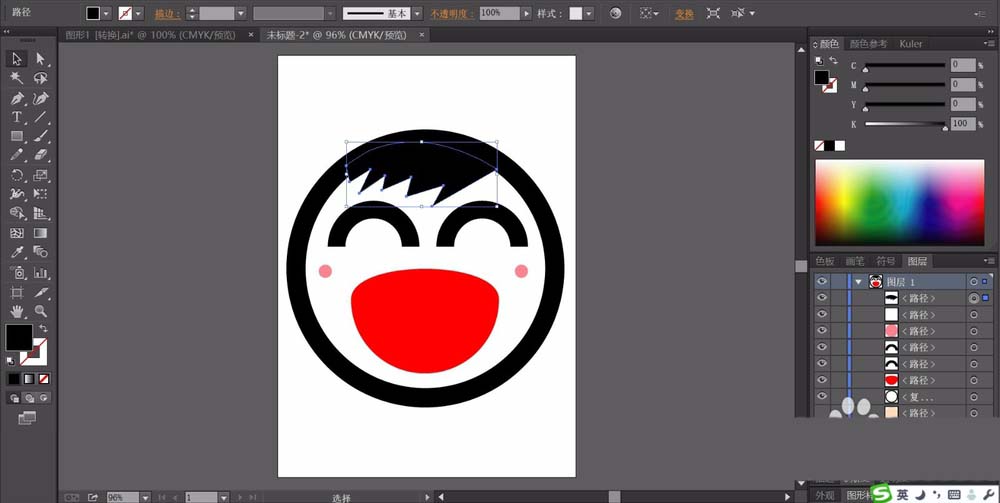Image resolution: width=1000 pixels, height=503 pixels.
Task: Click the Direct Selection (white arrow) tool
Action: [41, 59]
